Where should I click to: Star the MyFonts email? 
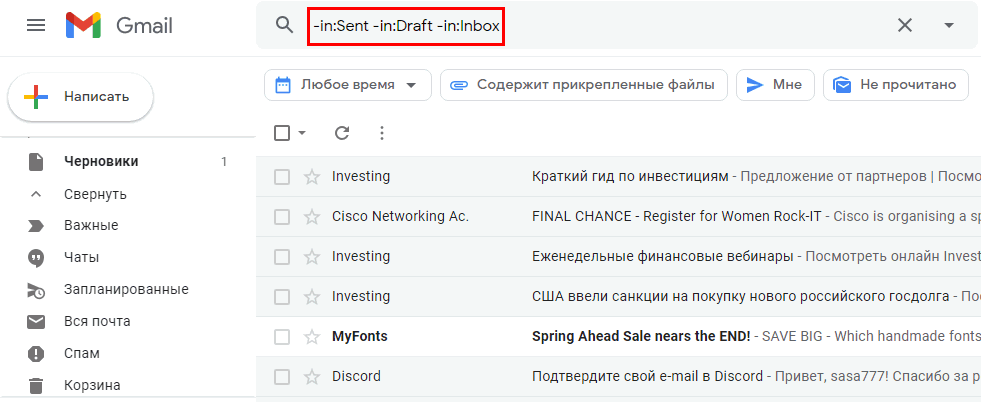pyautogui.click(x=311, y=337)
